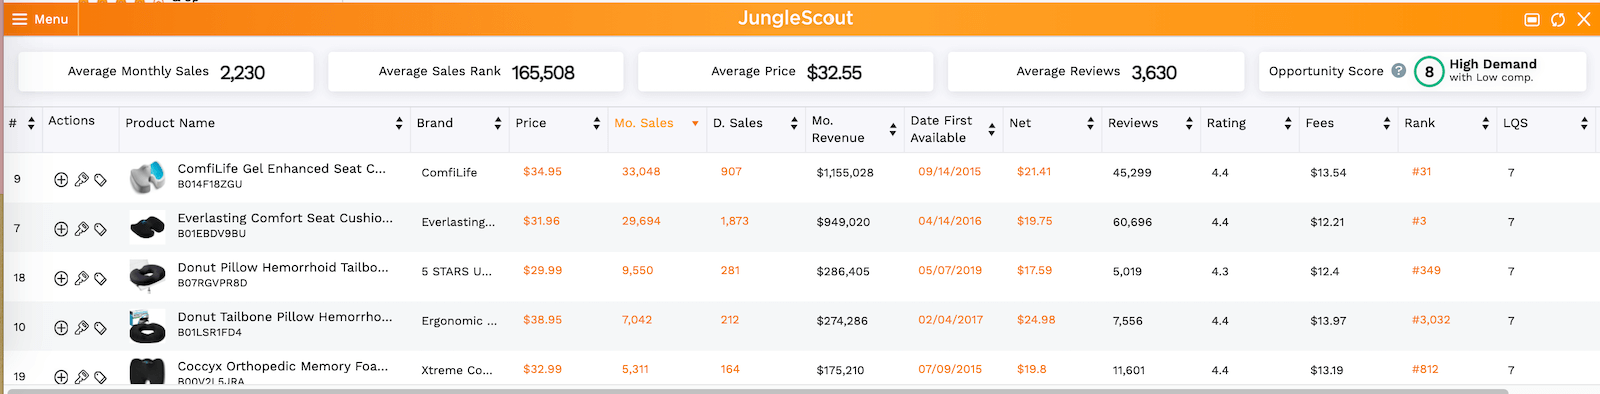1600x394 pixels.
Task: Open ComfiLife Gel Enhanced Seat product link
Action: pyautogui.click(x=281, y=169)
